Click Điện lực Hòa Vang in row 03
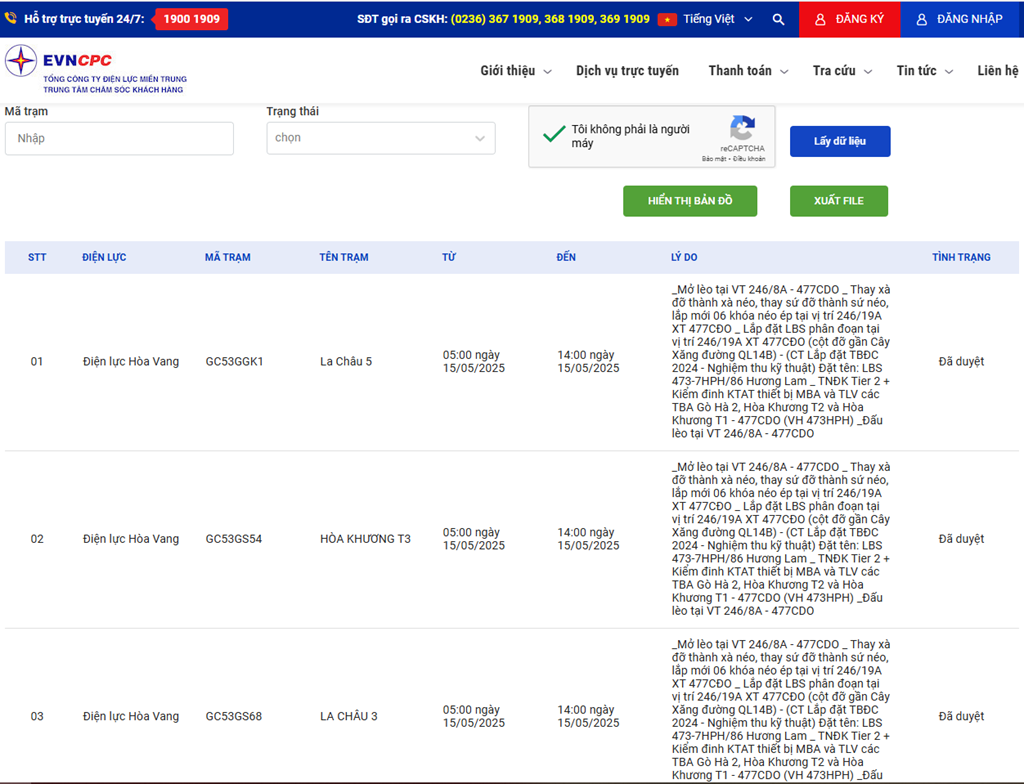The image size is (1024, 784). (131, 716)
